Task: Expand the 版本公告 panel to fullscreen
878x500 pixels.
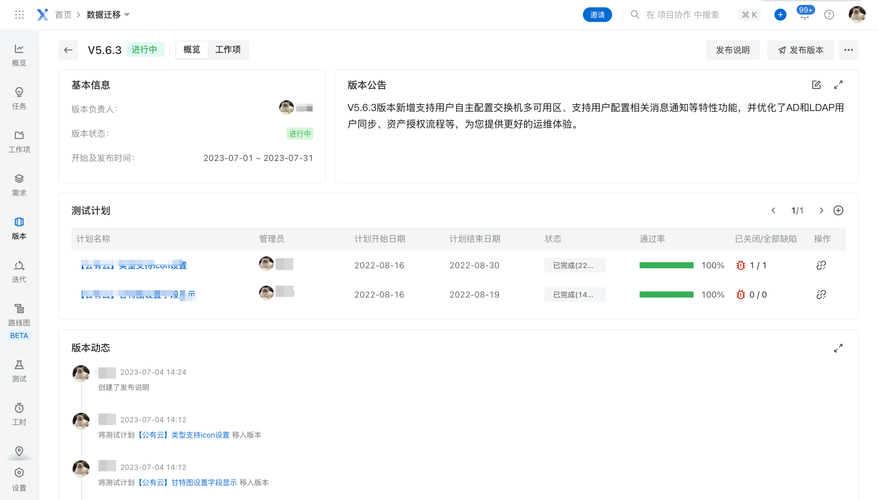Action: 838,85
